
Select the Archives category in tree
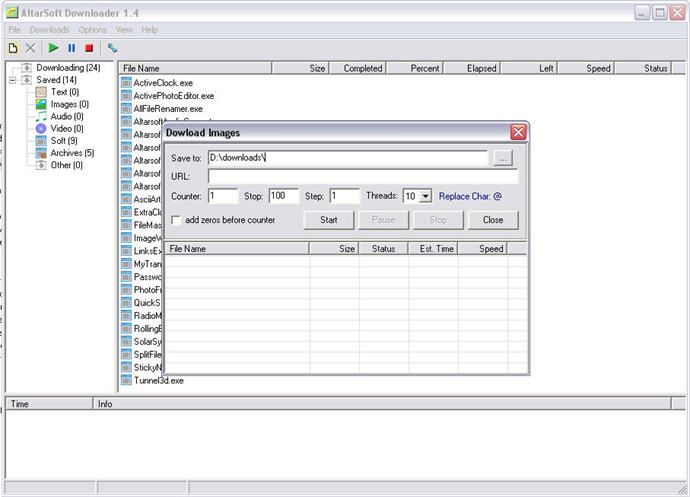click(71, 153)
